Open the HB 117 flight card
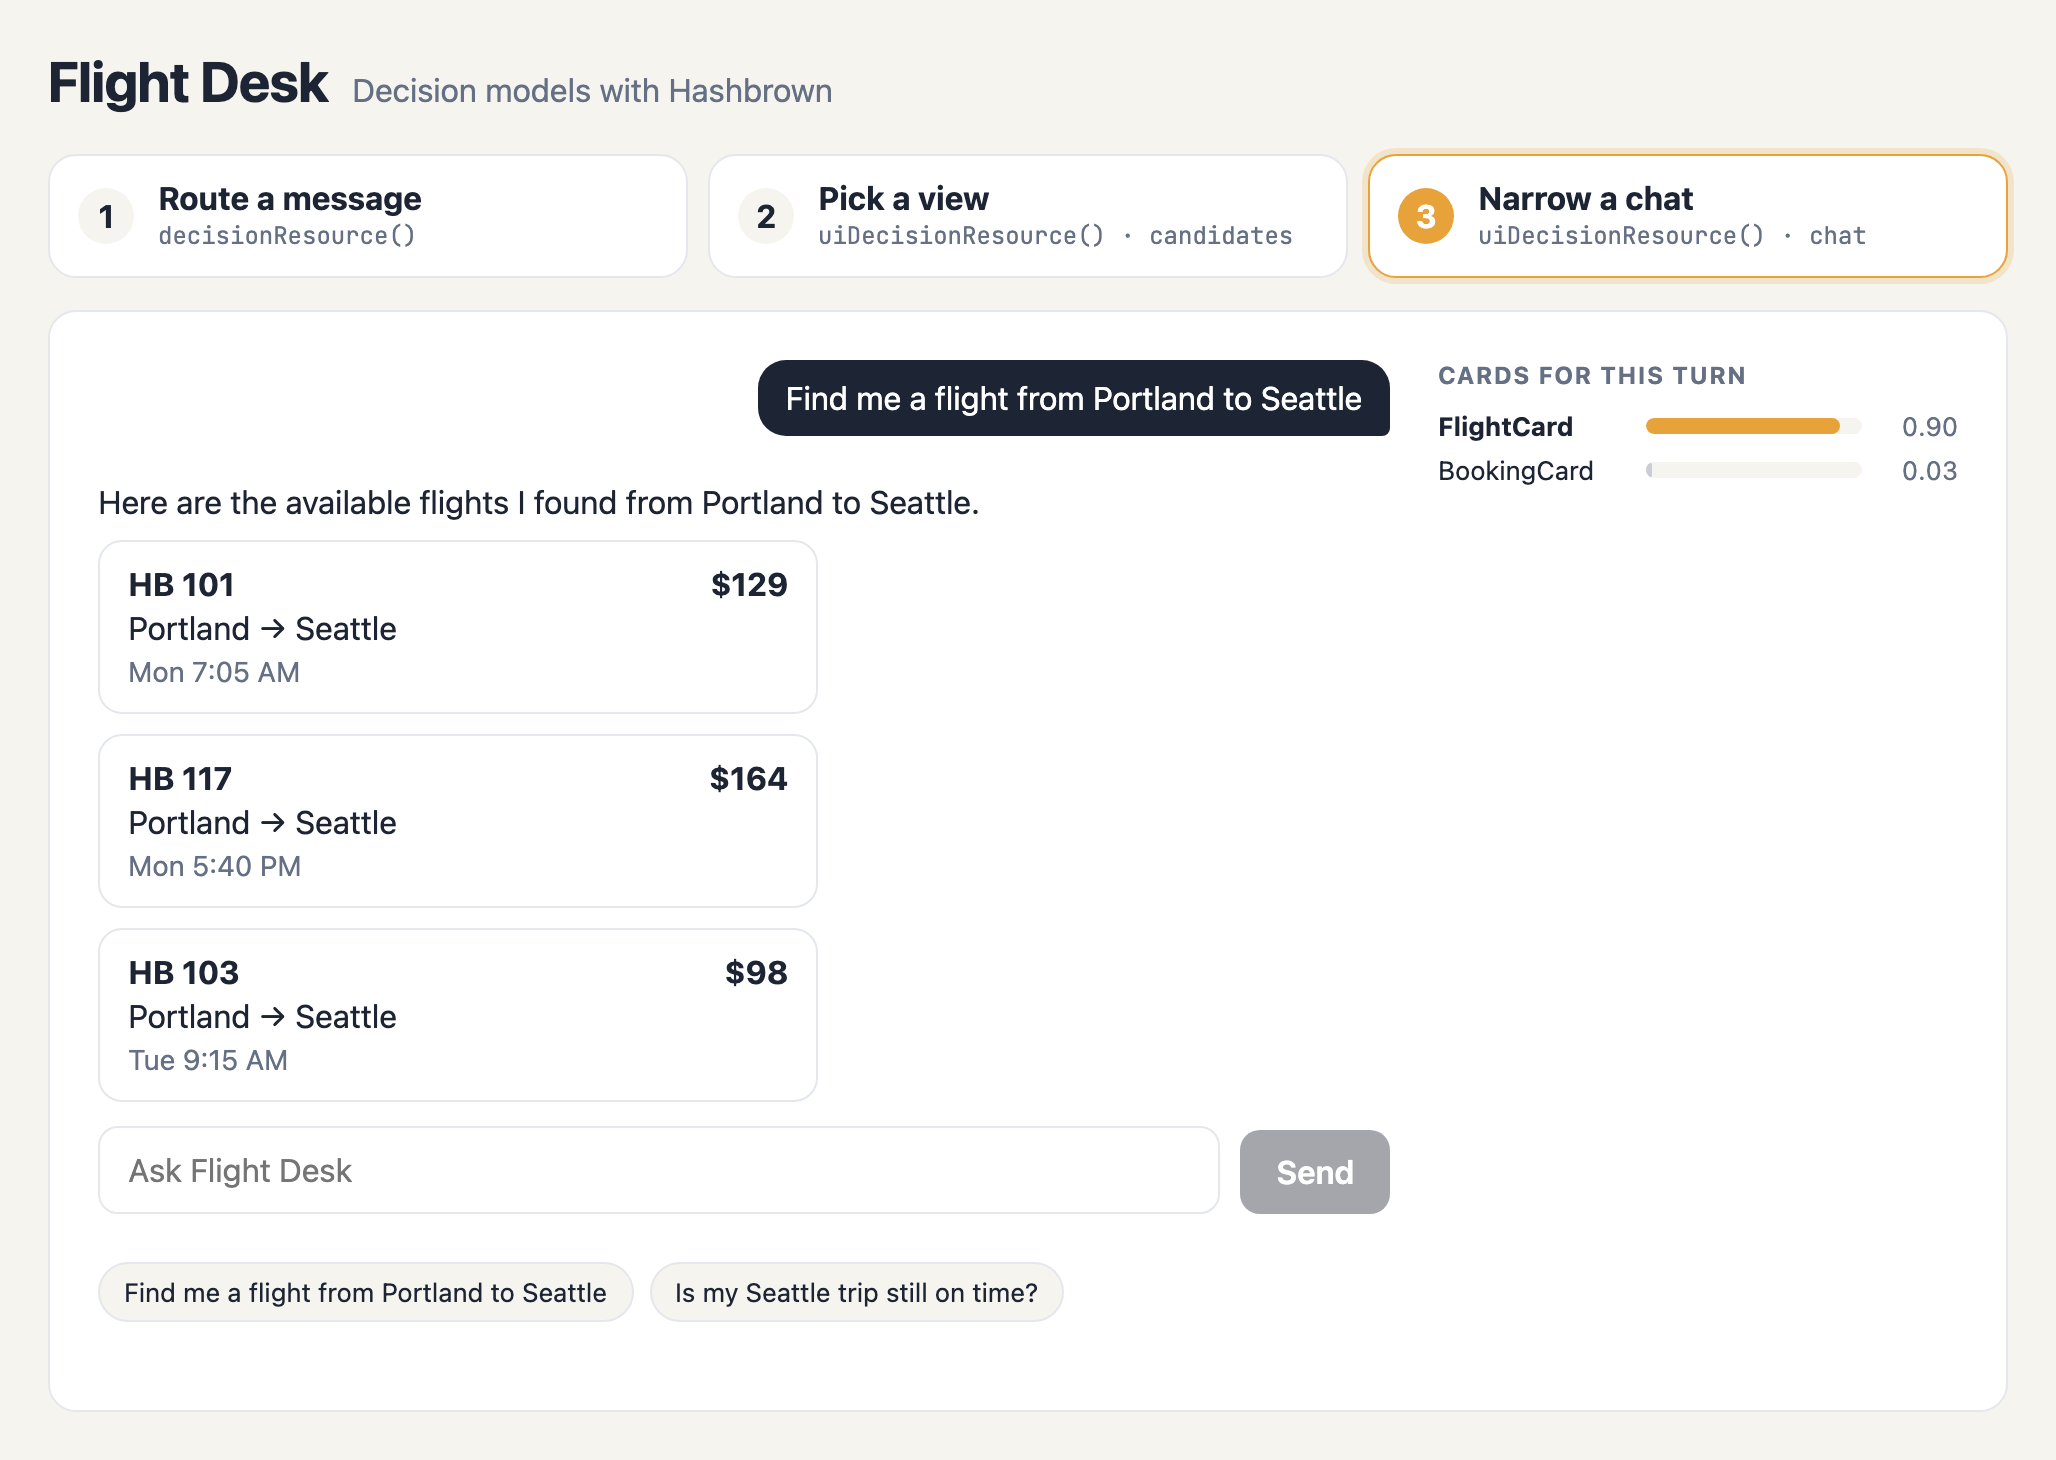 click(x=458, y=821)
